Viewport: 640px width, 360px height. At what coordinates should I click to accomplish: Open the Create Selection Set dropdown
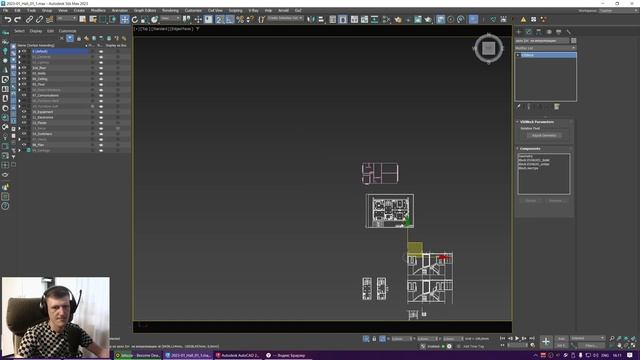click(x=285, y=18)
